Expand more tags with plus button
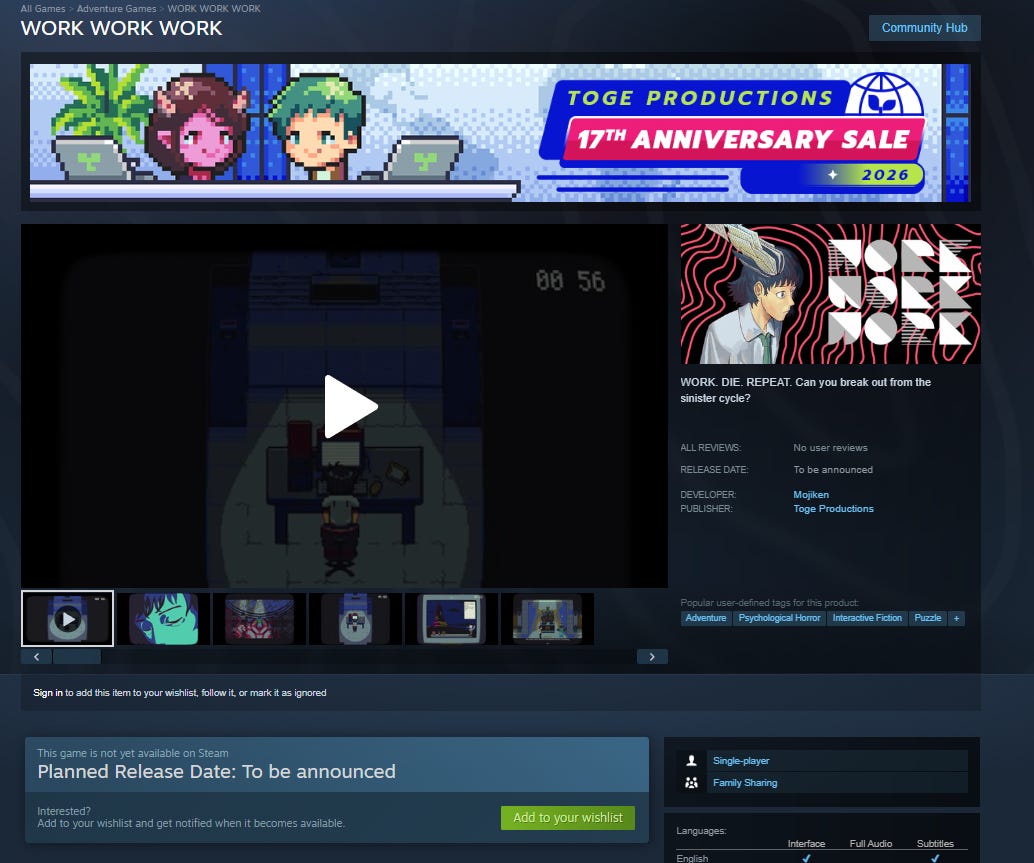 click(956, 618)
